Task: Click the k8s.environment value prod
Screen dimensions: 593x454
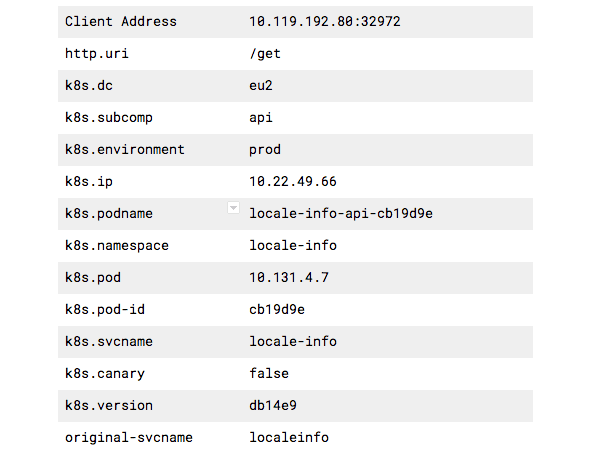Action: (x=265, y=150)
